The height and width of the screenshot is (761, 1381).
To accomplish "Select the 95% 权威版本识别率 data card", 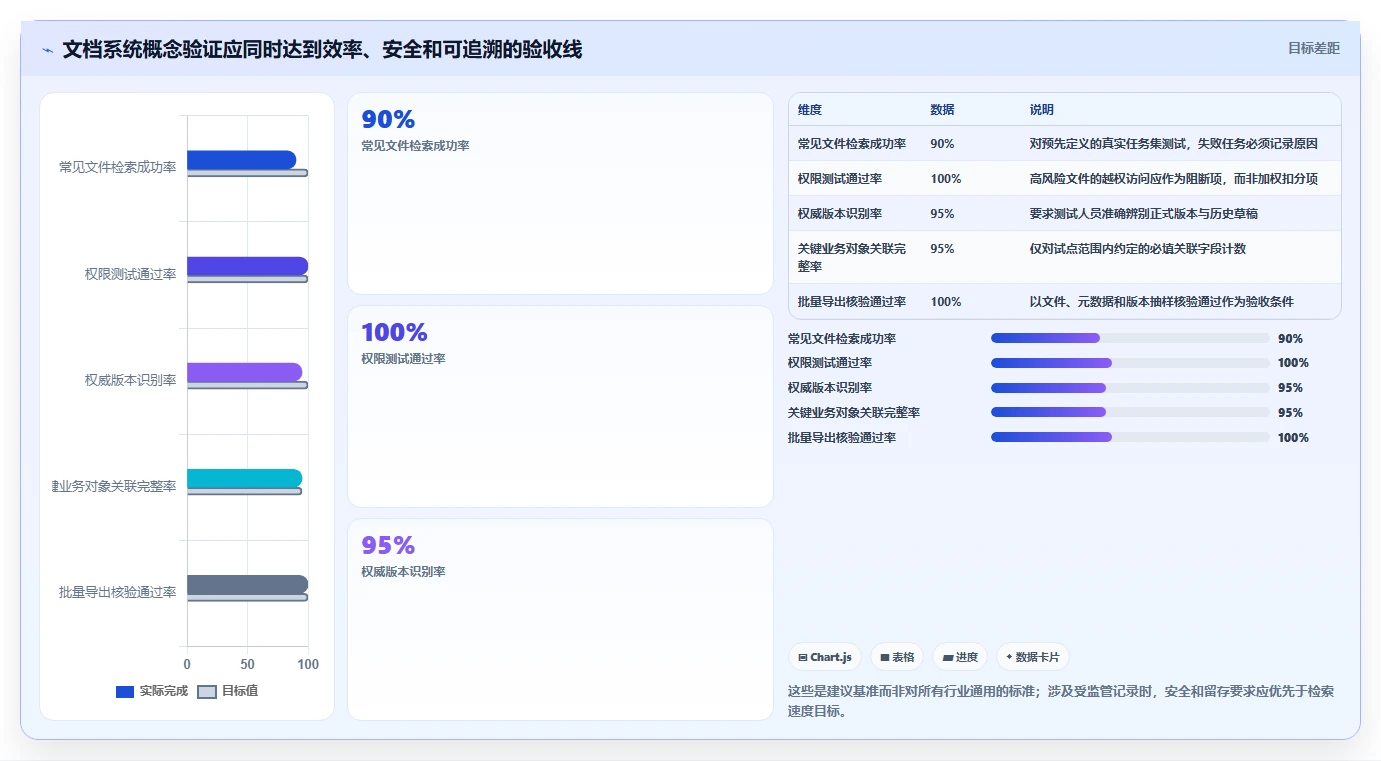I will click(x=560, y=619).
